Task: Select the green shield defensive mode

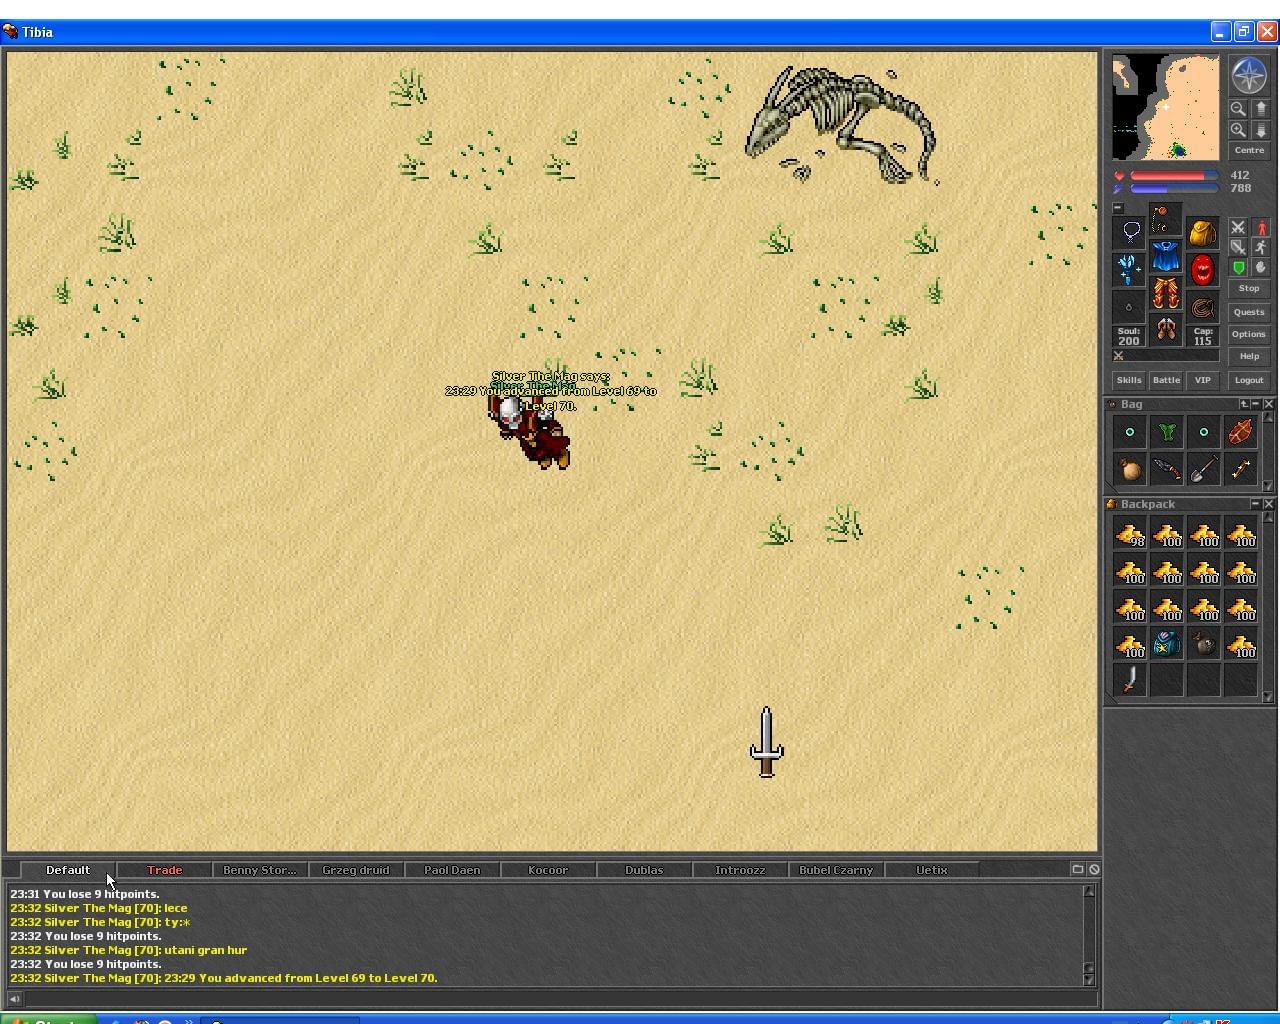Action: pyautogui.click(x=1238, y=268)
